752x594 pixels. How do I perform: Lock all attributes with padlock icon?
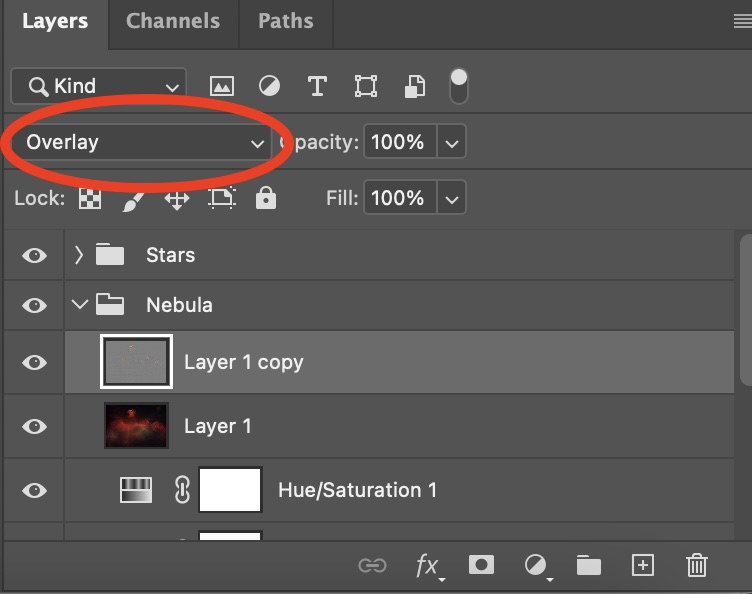(265, 198)
